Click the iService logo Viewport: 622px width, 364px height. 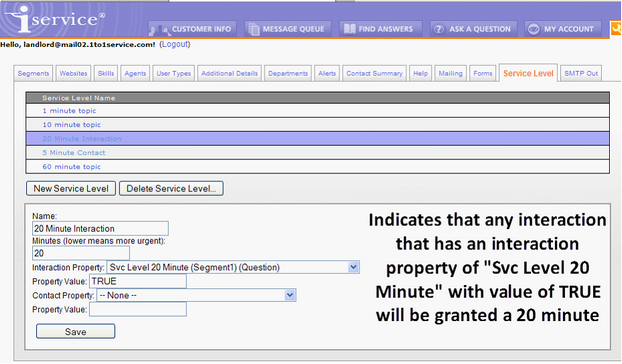[x=56, y=18]
